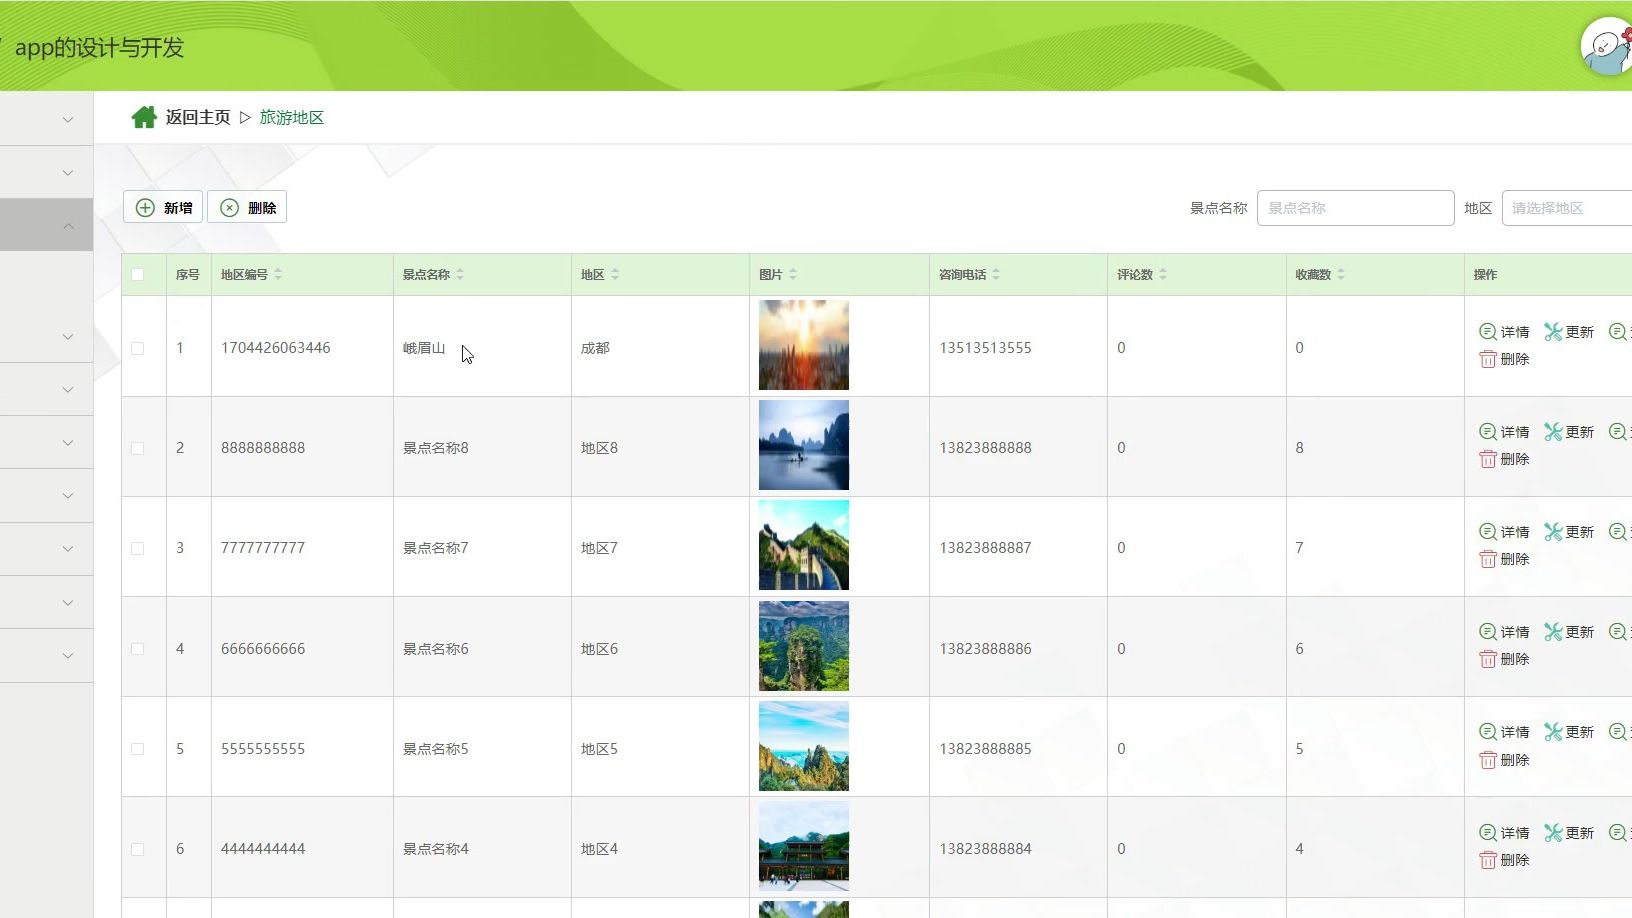Delete the 景点名称4 row
This screenshot has width=1632, height=918.
click(1504, 860)
